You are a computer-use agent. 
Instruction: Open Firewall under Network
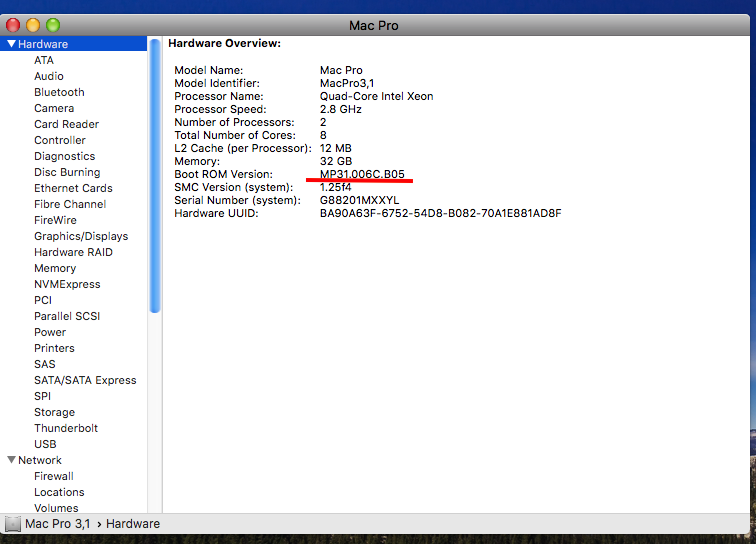(54, 476)
